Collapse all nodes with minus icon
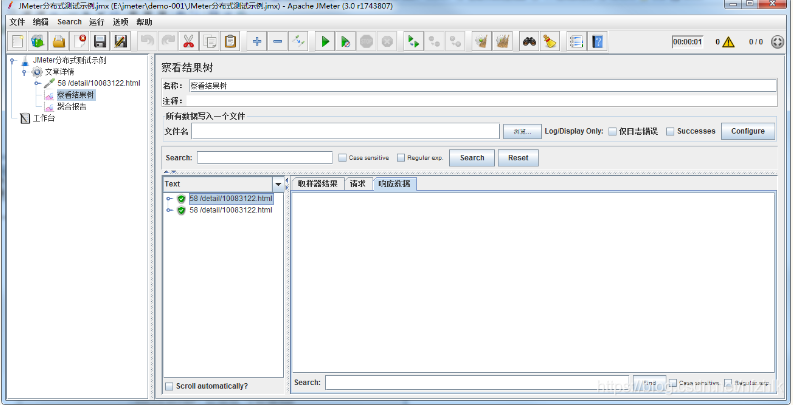 [x=278, y=41]
